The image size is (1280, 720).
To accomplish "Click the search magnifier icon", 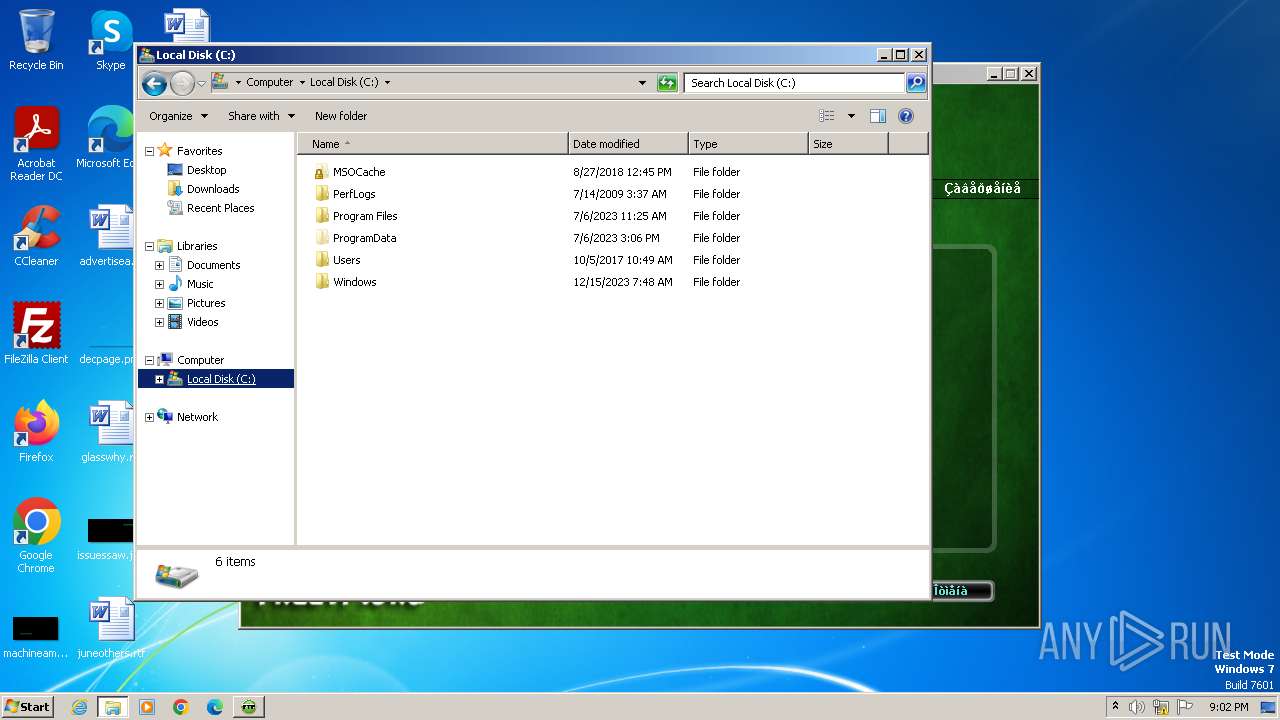I will tap(916, 83).
